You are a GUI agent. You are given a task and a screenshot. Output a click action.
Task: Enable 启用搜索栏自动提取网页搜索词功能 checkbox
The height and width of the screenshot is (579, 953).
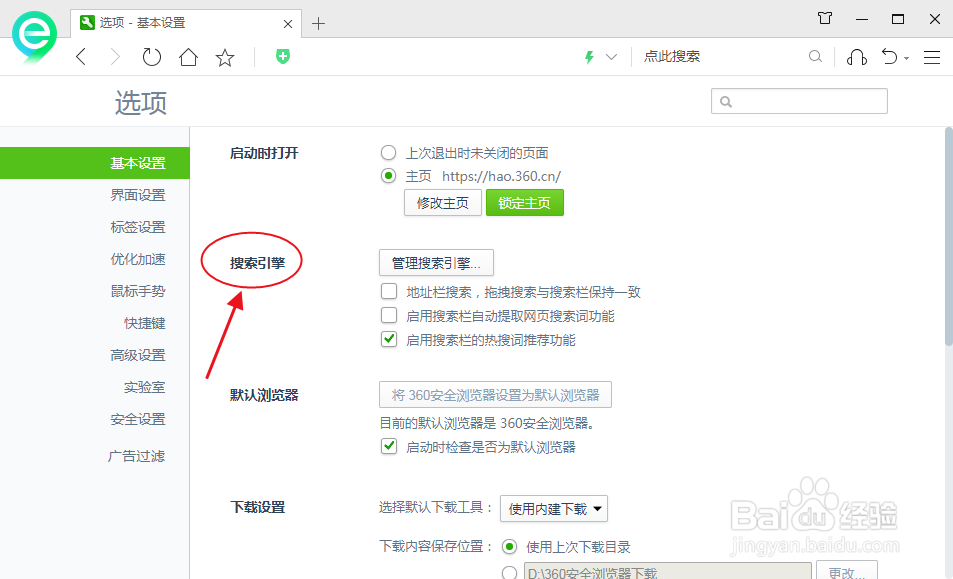[389, 315]
